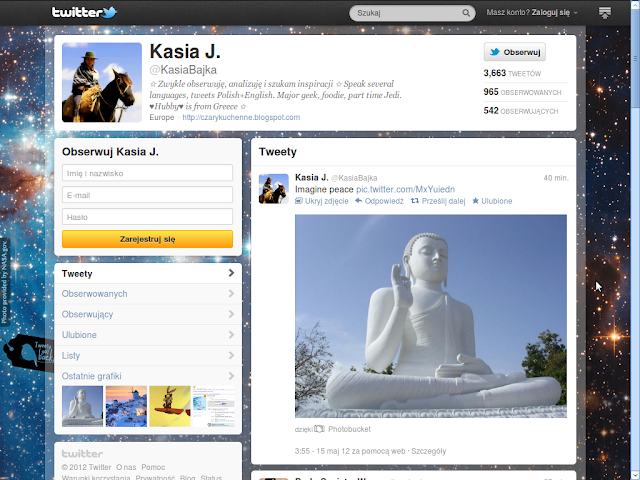Click the Imię i nazwisko input field
640x480 pixels.
coord(147,173)
